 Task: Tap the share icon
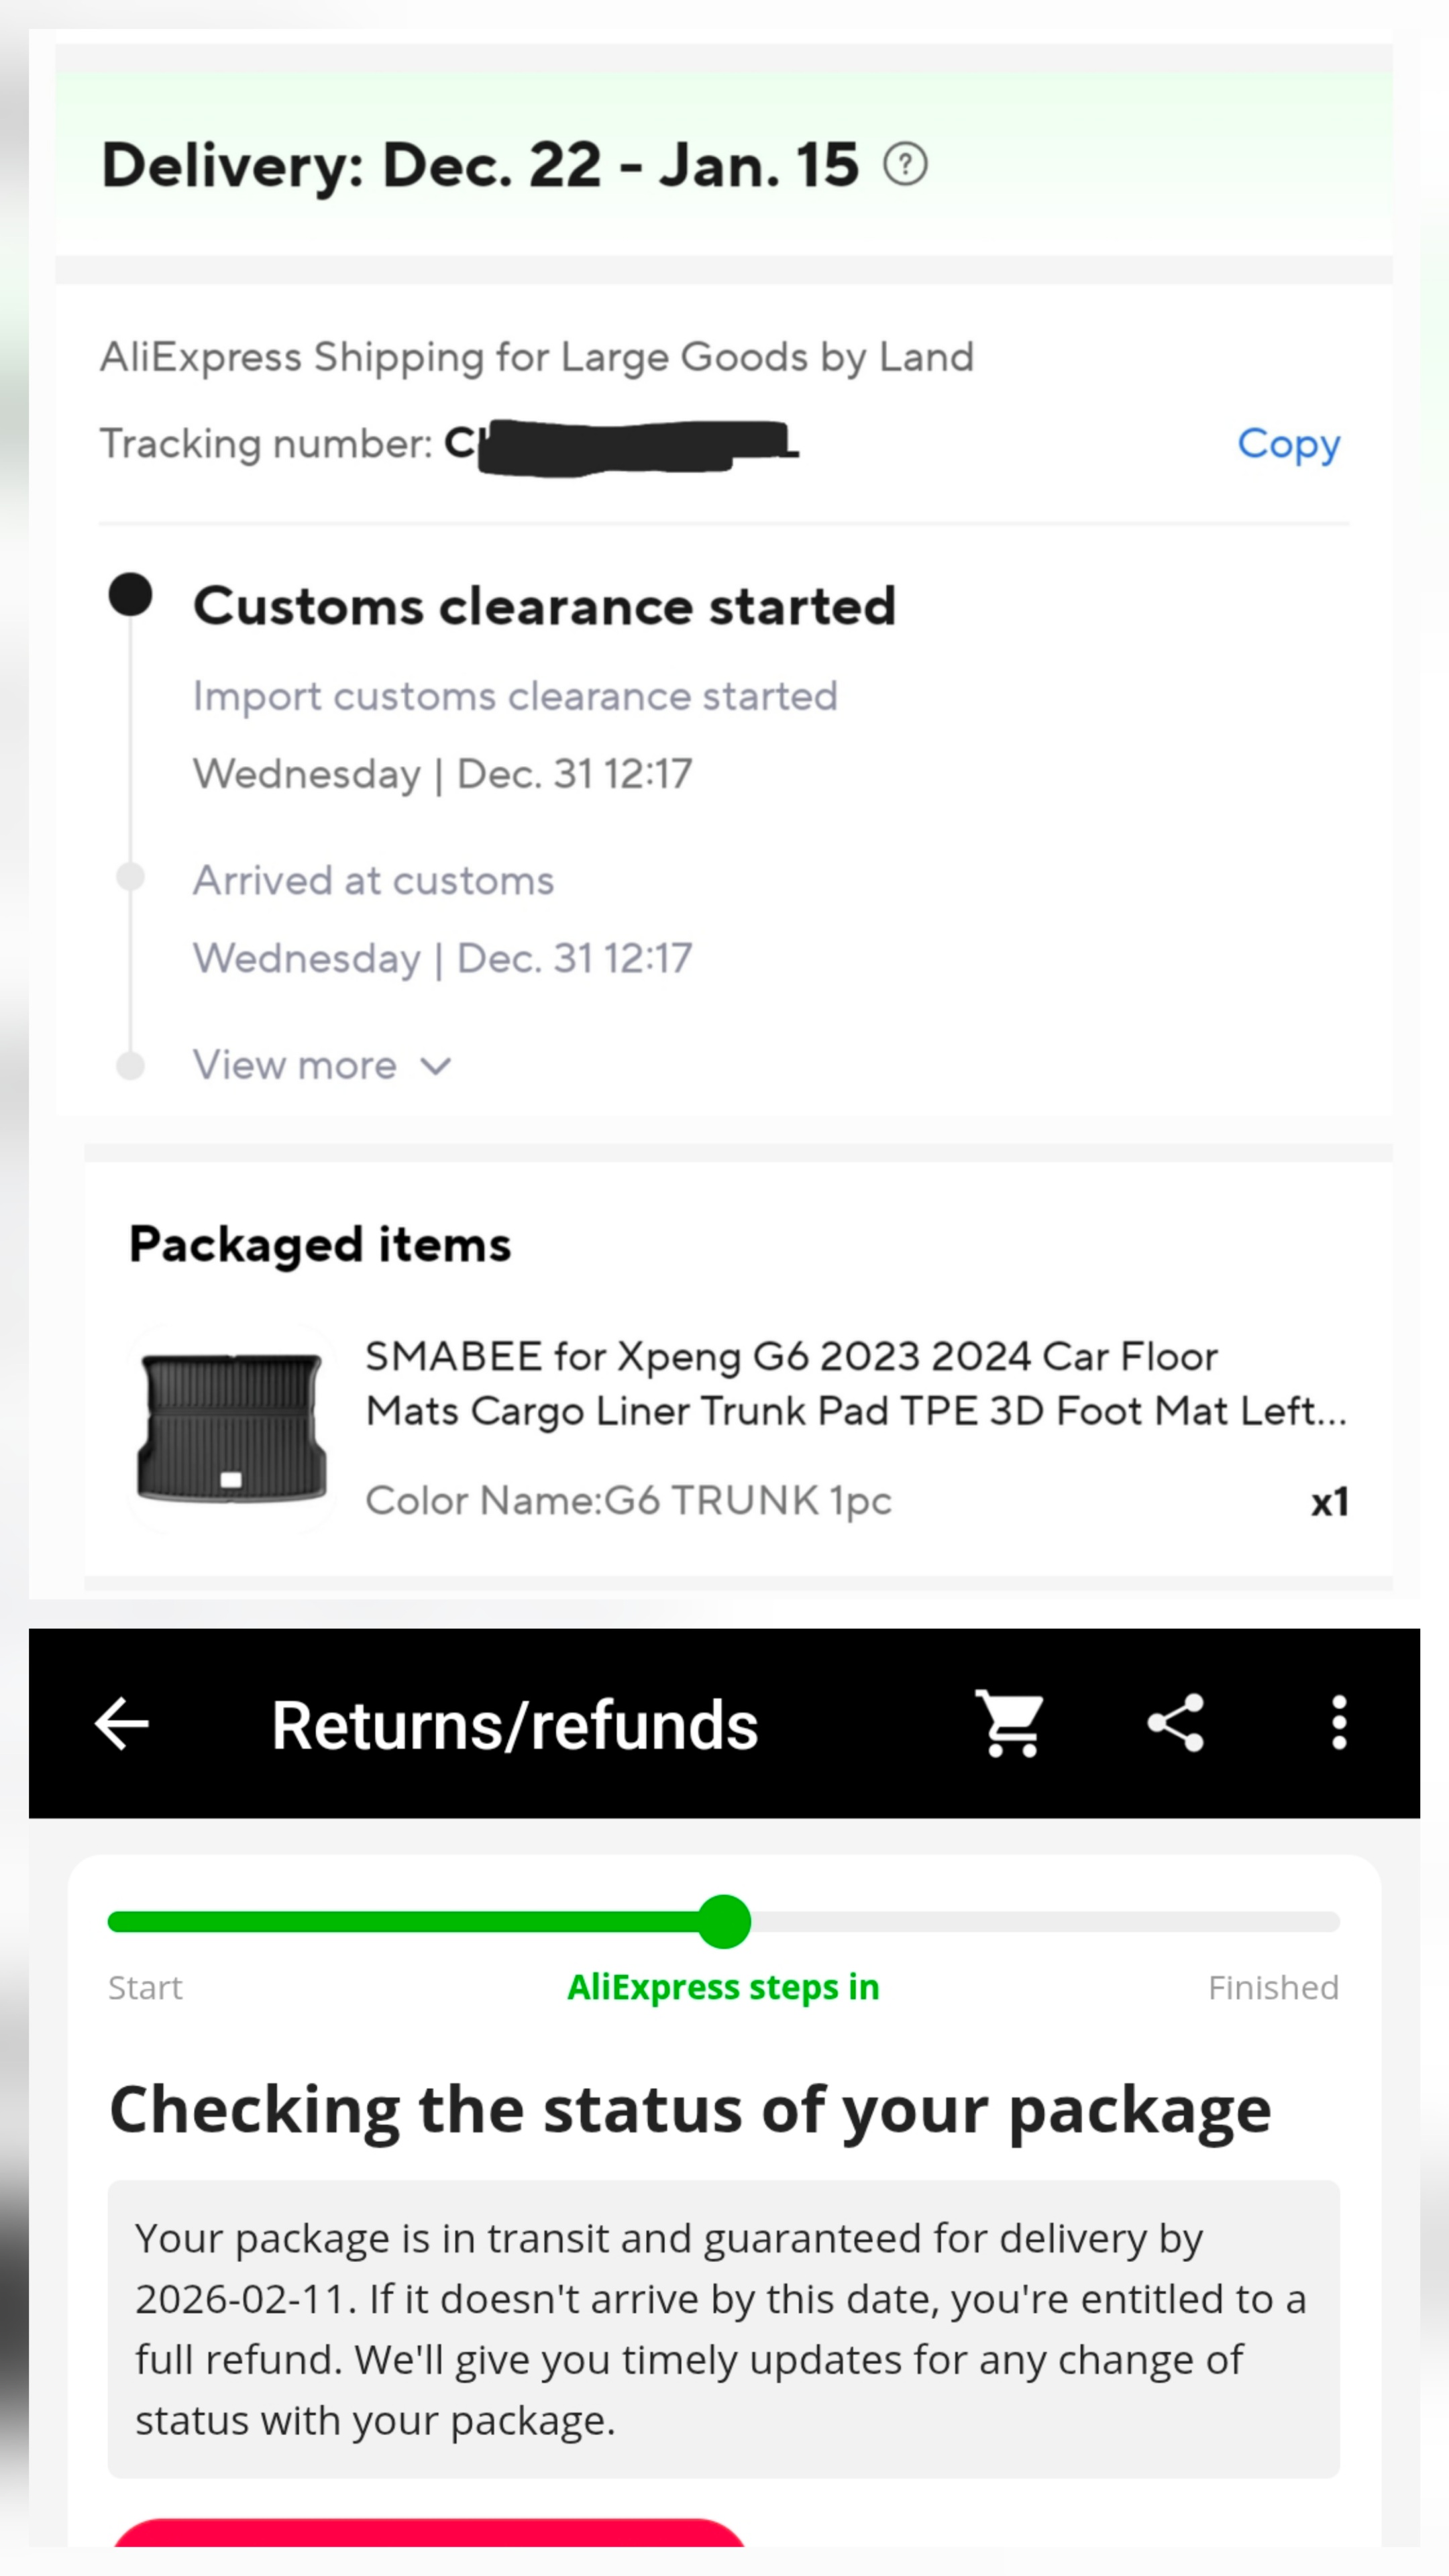[1176, 1723]
